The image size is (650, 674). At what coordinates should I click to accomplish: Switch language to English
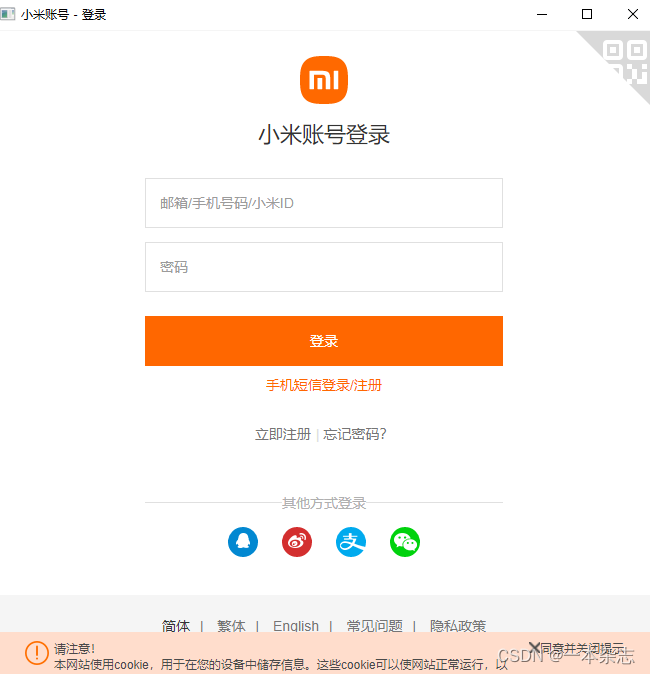point(296,625)
